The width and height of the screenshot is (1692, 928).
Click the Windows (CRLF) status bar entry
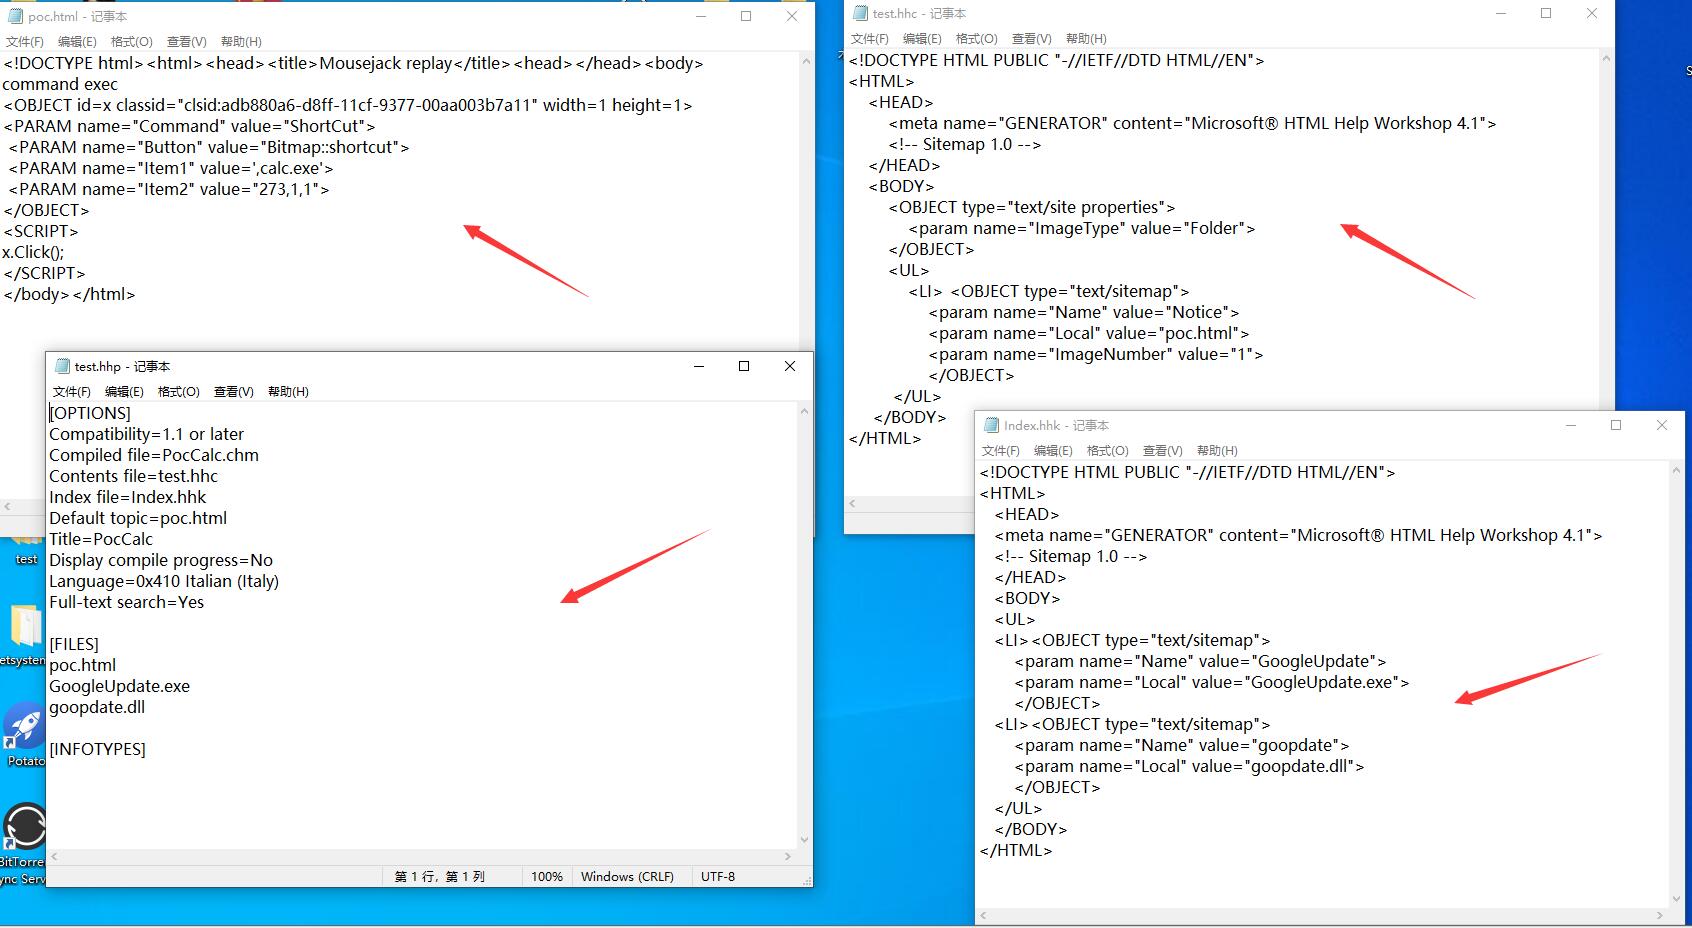[x=627, y=876]
